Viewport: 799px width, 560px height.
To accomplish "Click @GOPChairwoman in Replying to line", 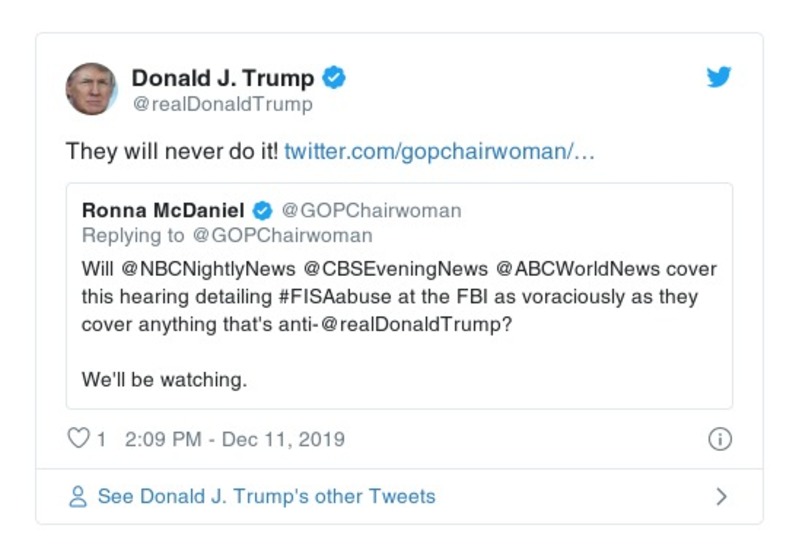I will pyautogui.click(x=282, y=236).
